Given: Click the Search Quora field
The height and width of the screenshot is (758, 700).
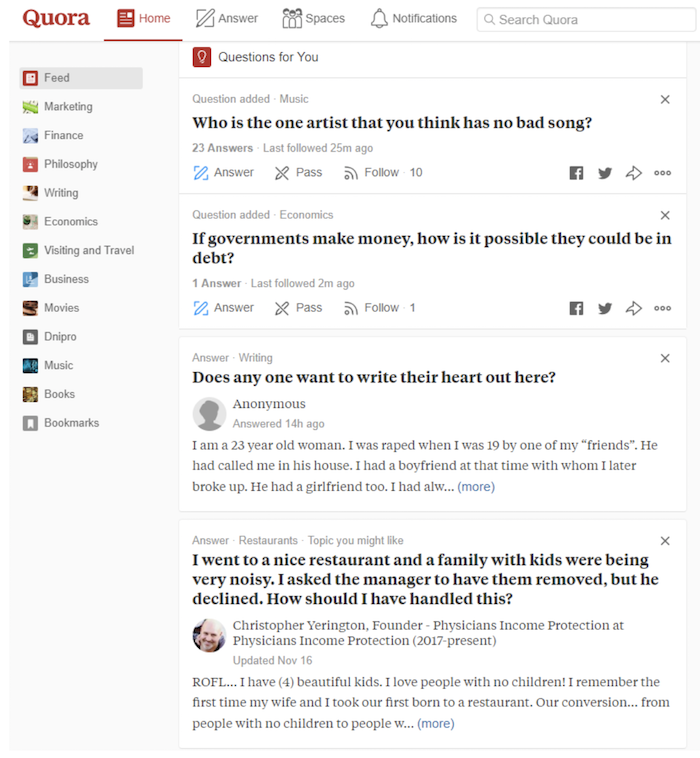Looking at the screenshot, I should (x=586, y=20).
